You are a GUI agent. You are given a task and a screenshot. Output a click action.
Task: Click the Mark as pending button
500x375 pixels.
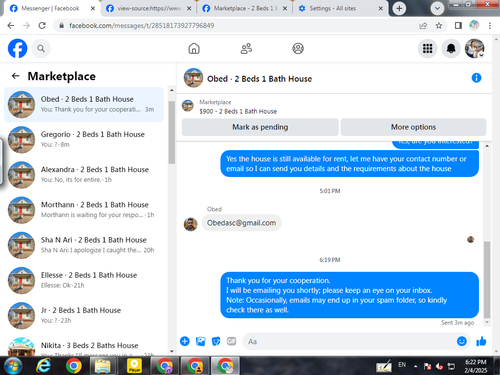pos(260,127)
